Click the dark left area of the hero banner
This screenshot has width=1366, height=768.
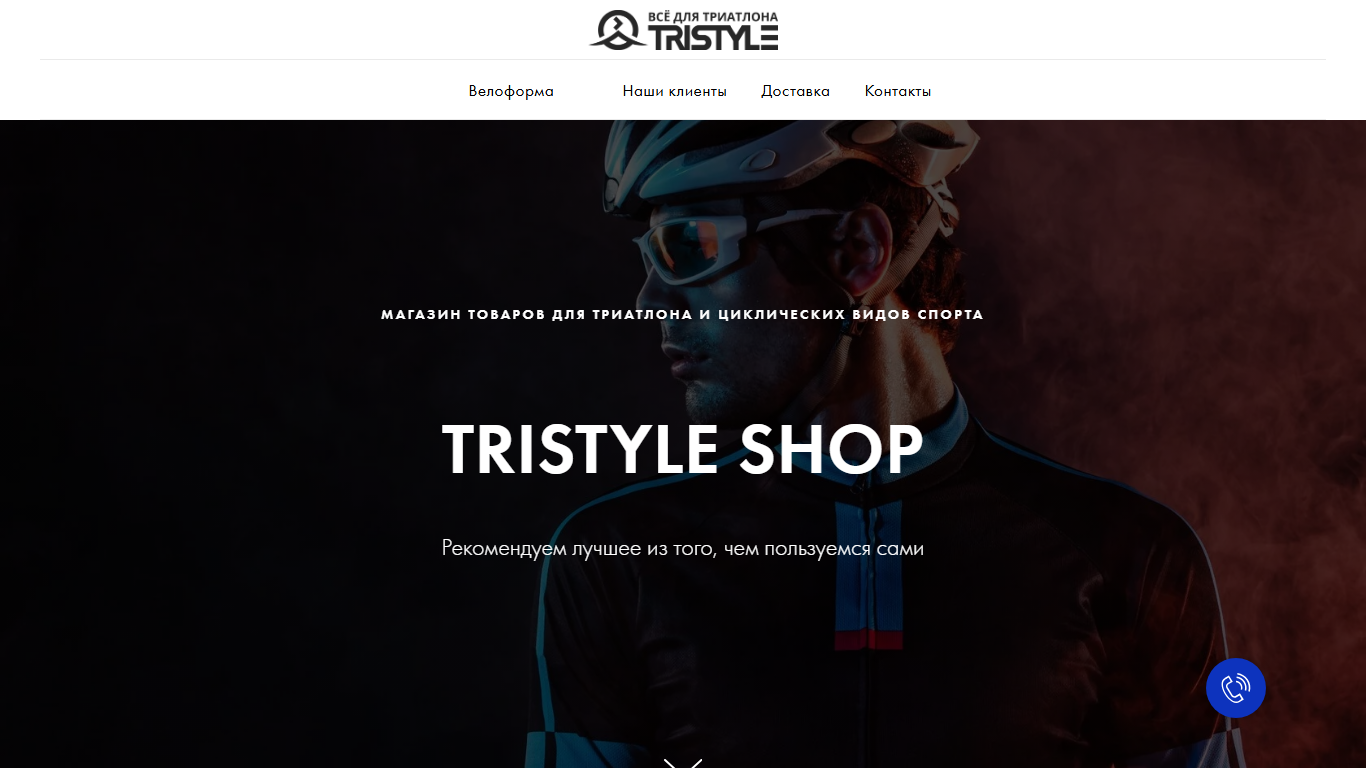click(x=200, y=450)
